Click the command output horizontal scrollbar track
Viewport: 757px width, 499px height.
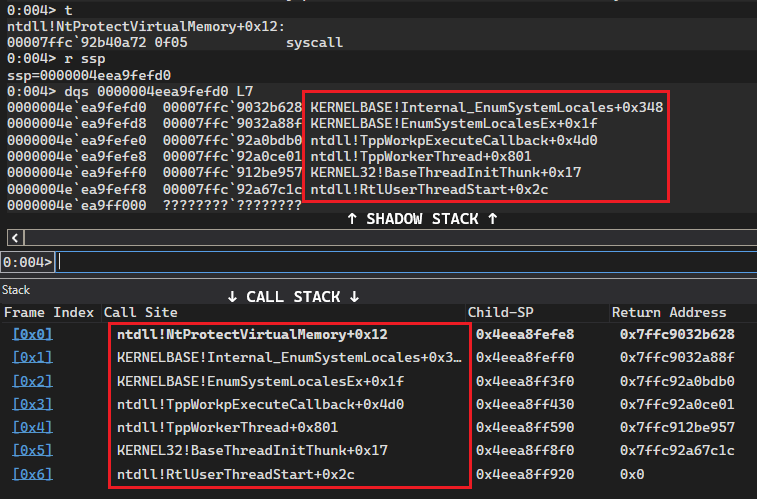tap(391, 237)
